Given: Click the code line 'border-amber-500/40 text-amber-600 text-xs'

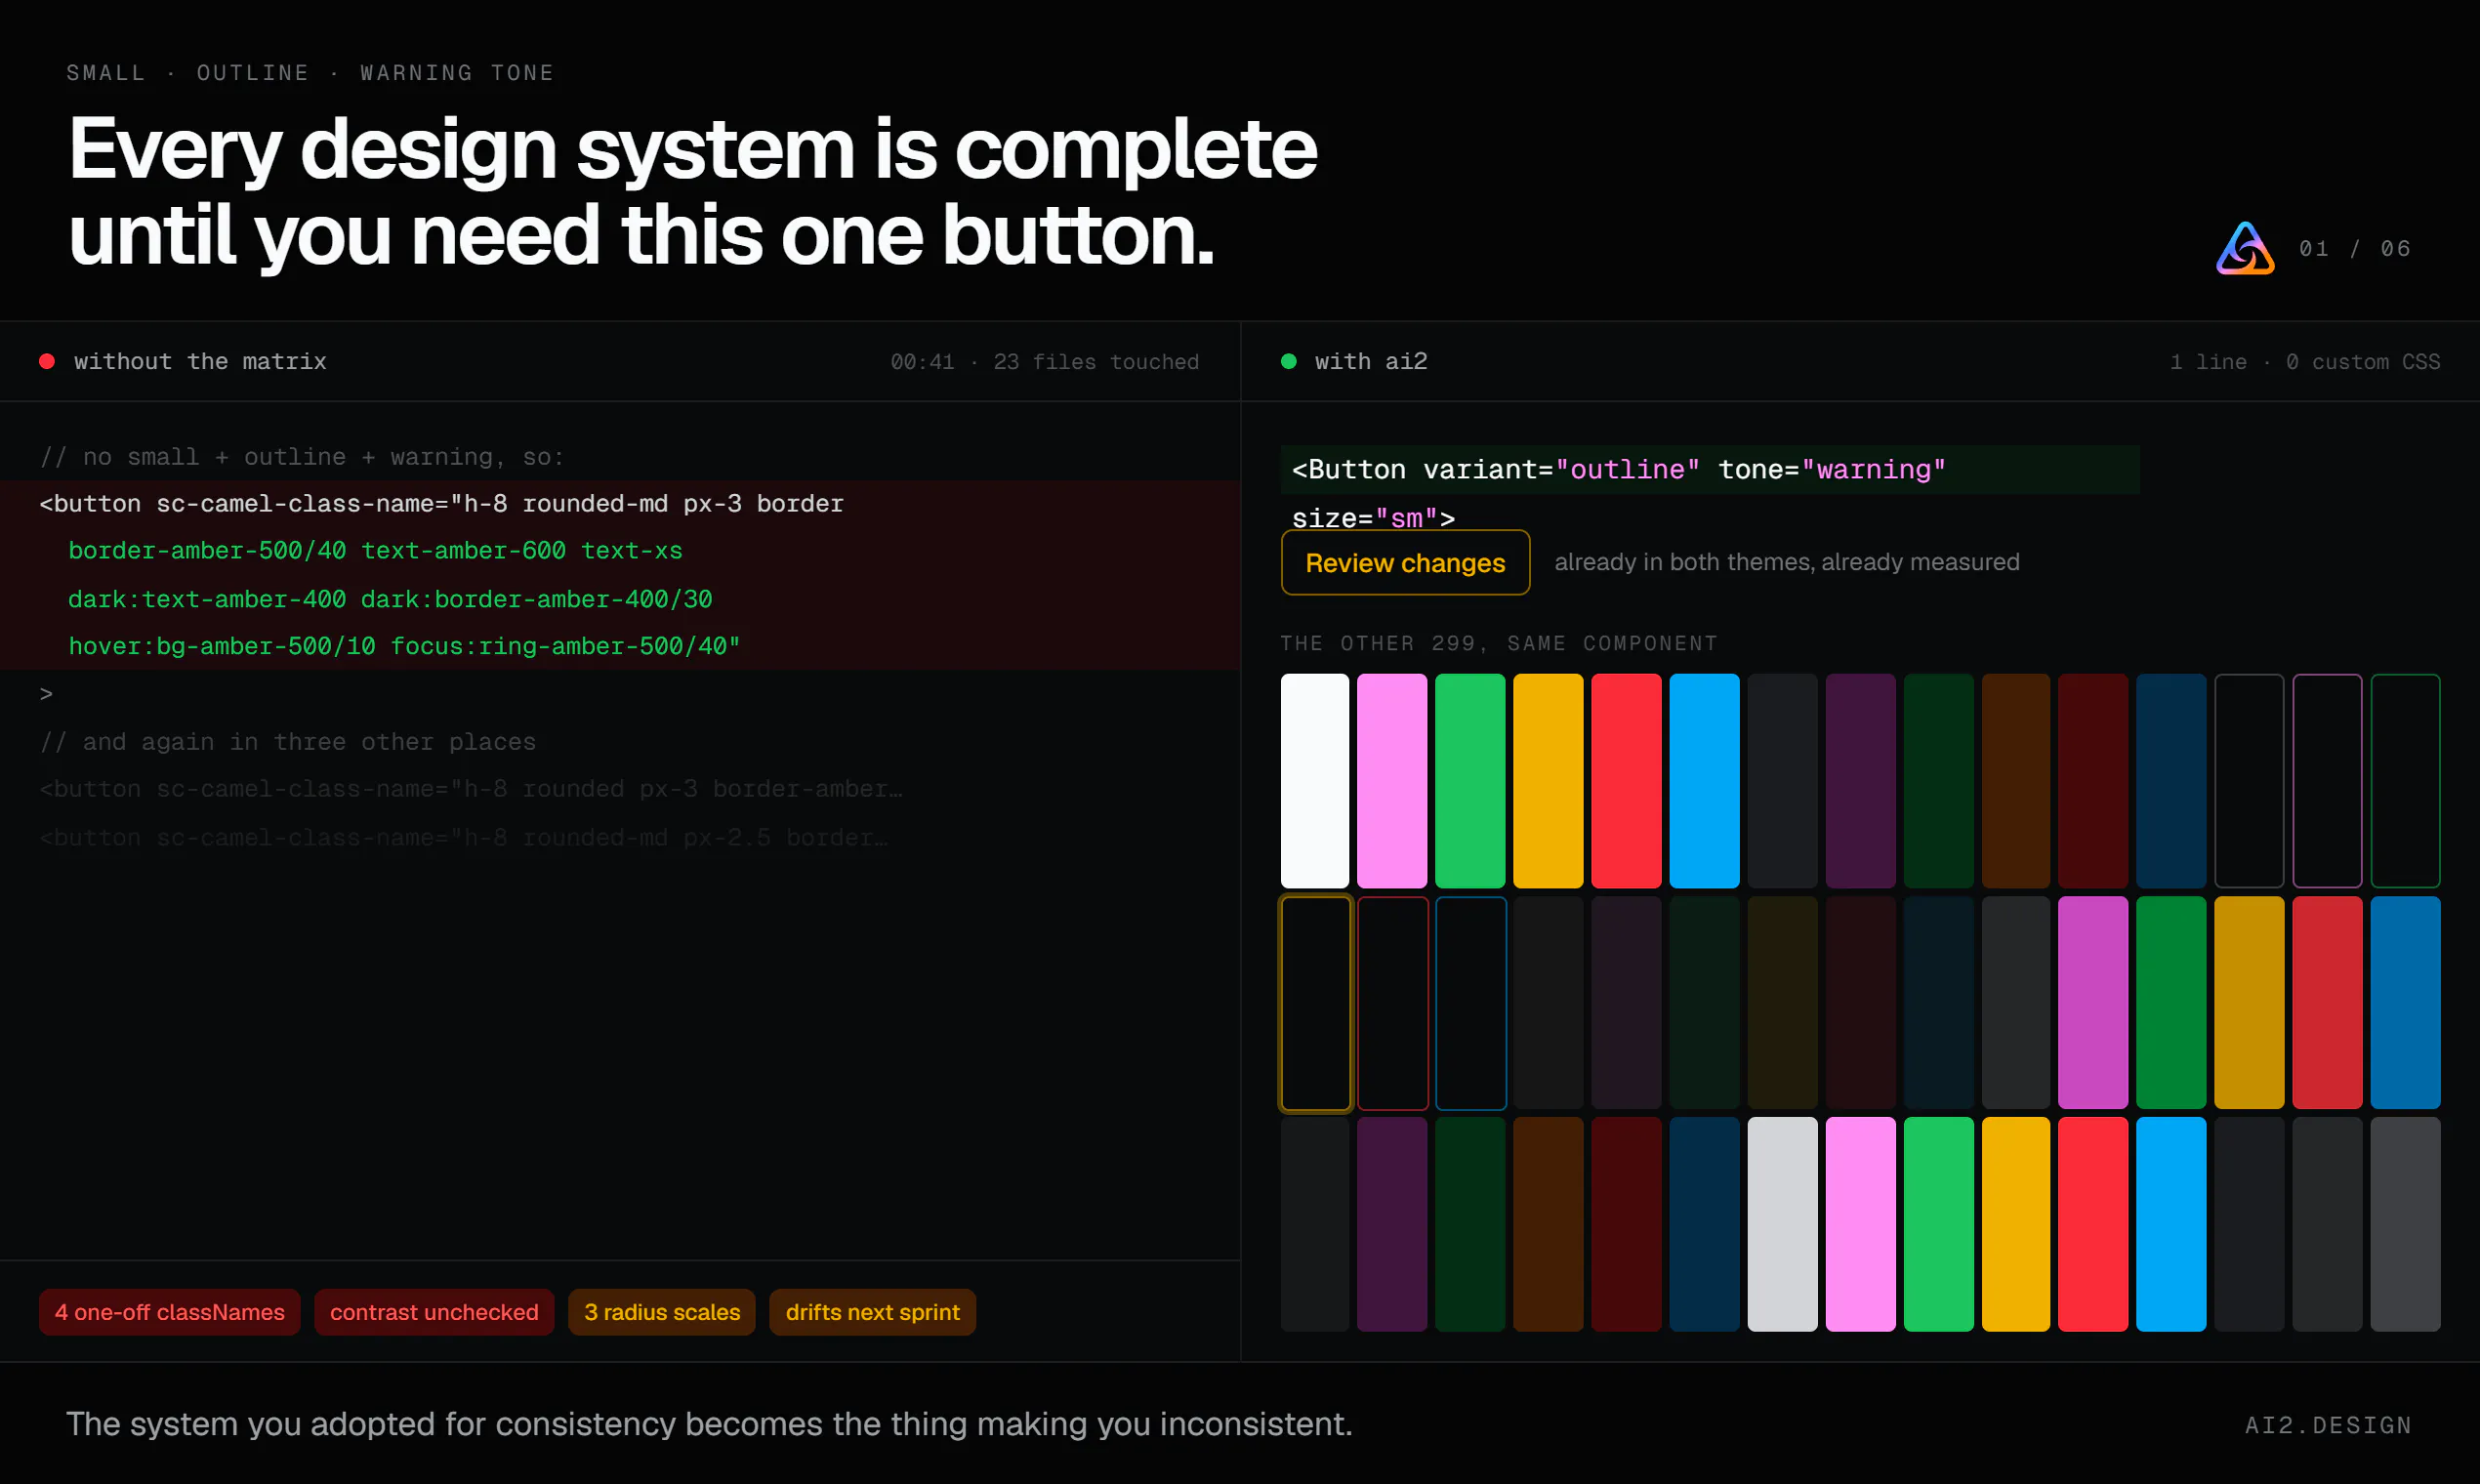Looking at the screenshot, I should click(375, 551).
